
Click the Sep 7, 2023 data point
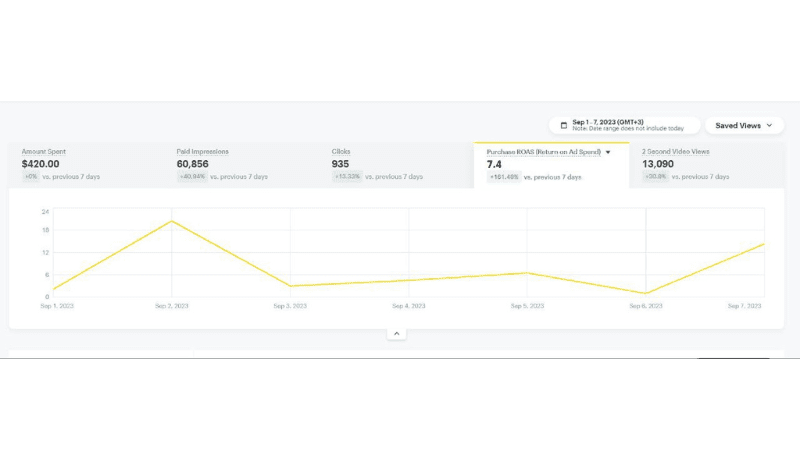[x=764, y=244]
